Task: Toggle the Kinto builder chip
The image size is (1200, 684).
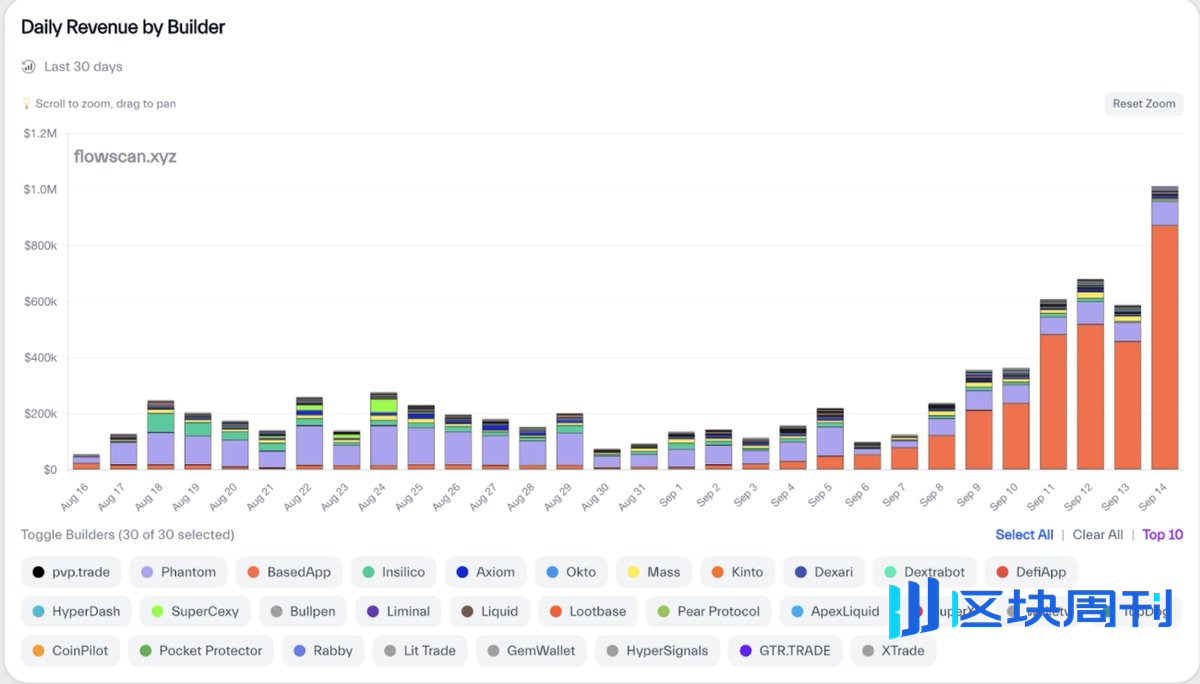Action: coord(737,572)
